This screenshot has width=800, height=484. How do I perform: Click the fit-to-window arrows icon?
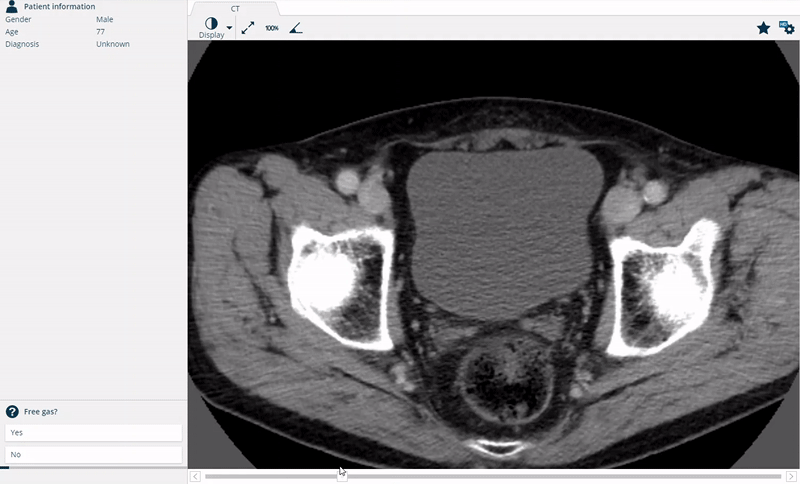pos(248,28)
